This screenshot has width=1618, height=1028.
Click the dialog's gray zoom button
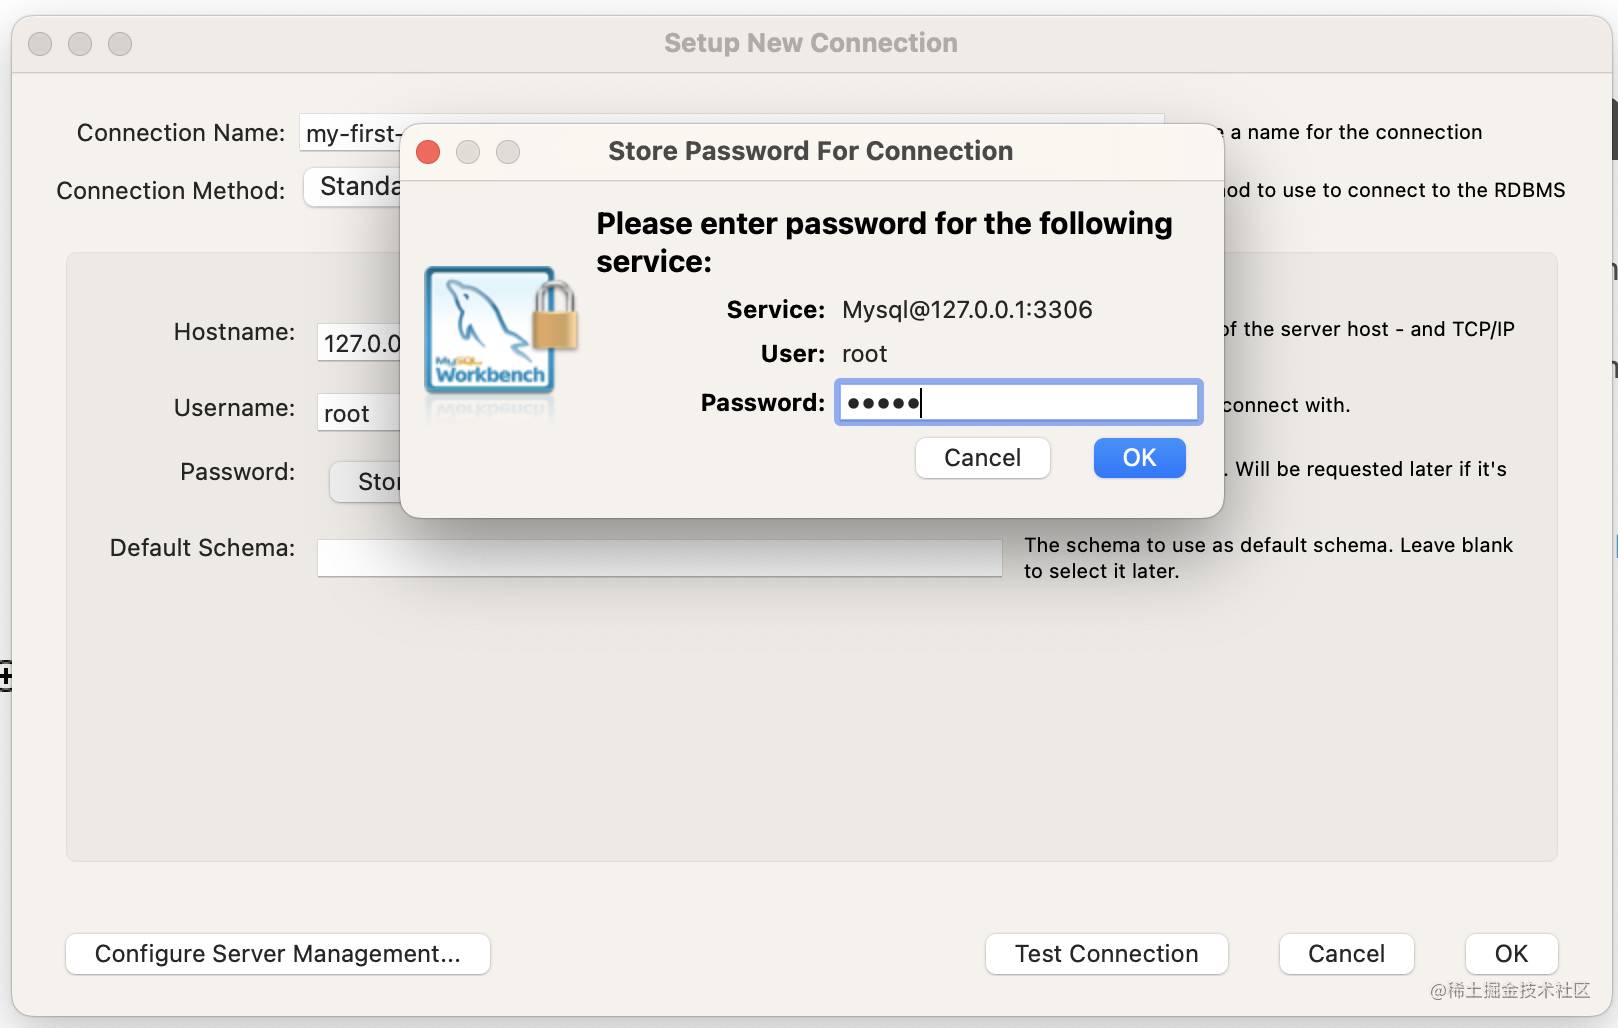tap(508, 152)
